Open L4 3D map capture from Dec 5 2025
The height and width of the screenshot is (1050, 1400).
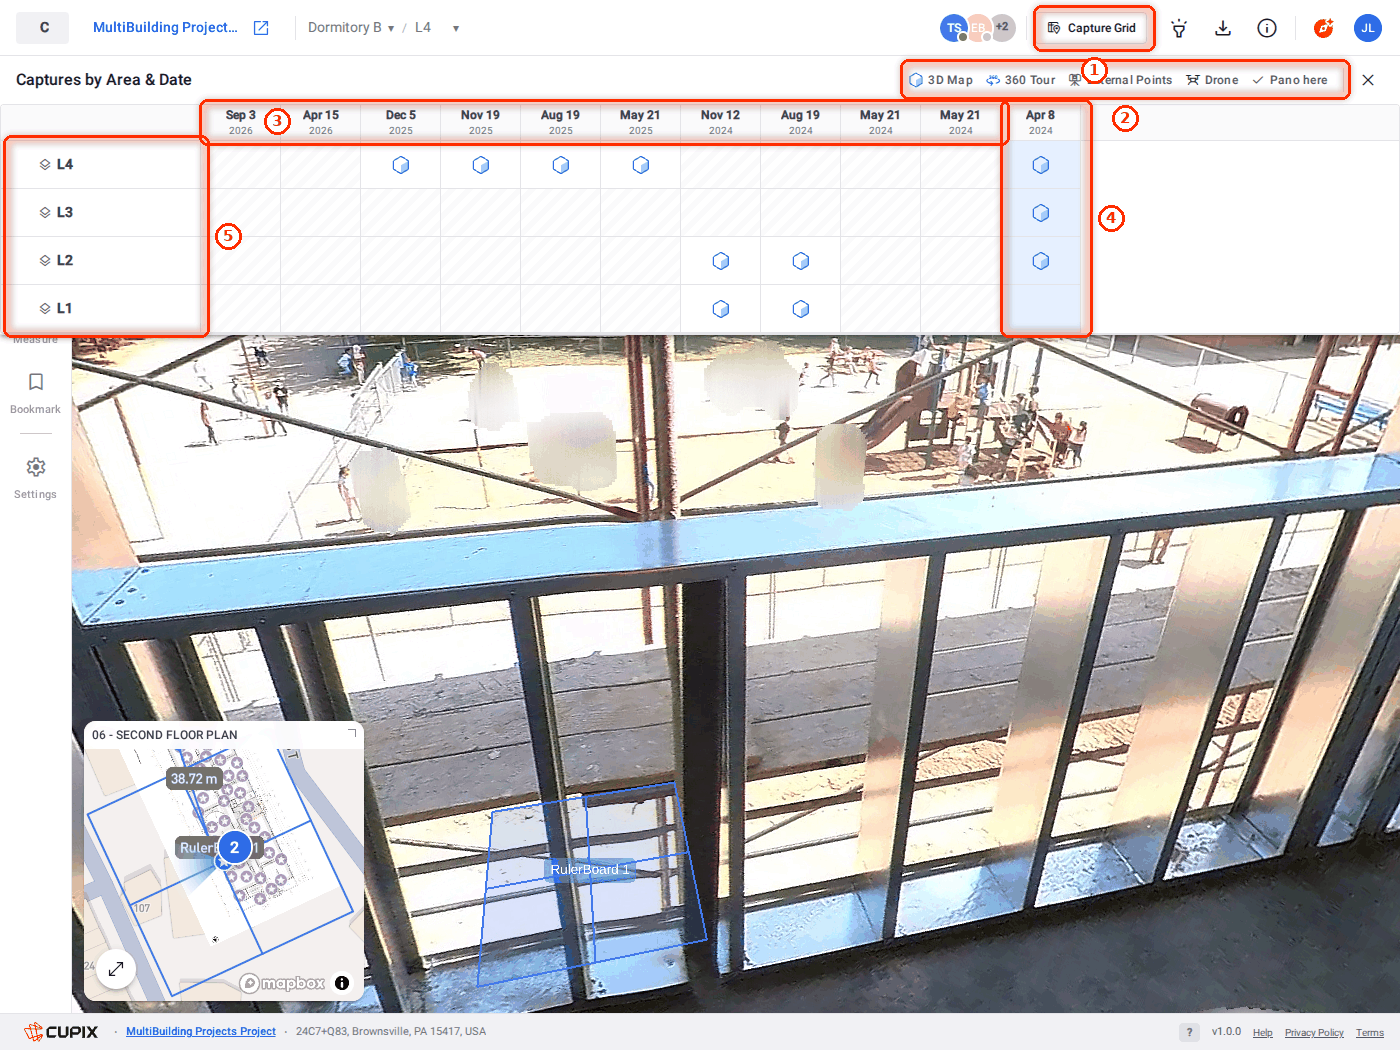[401, 165]
